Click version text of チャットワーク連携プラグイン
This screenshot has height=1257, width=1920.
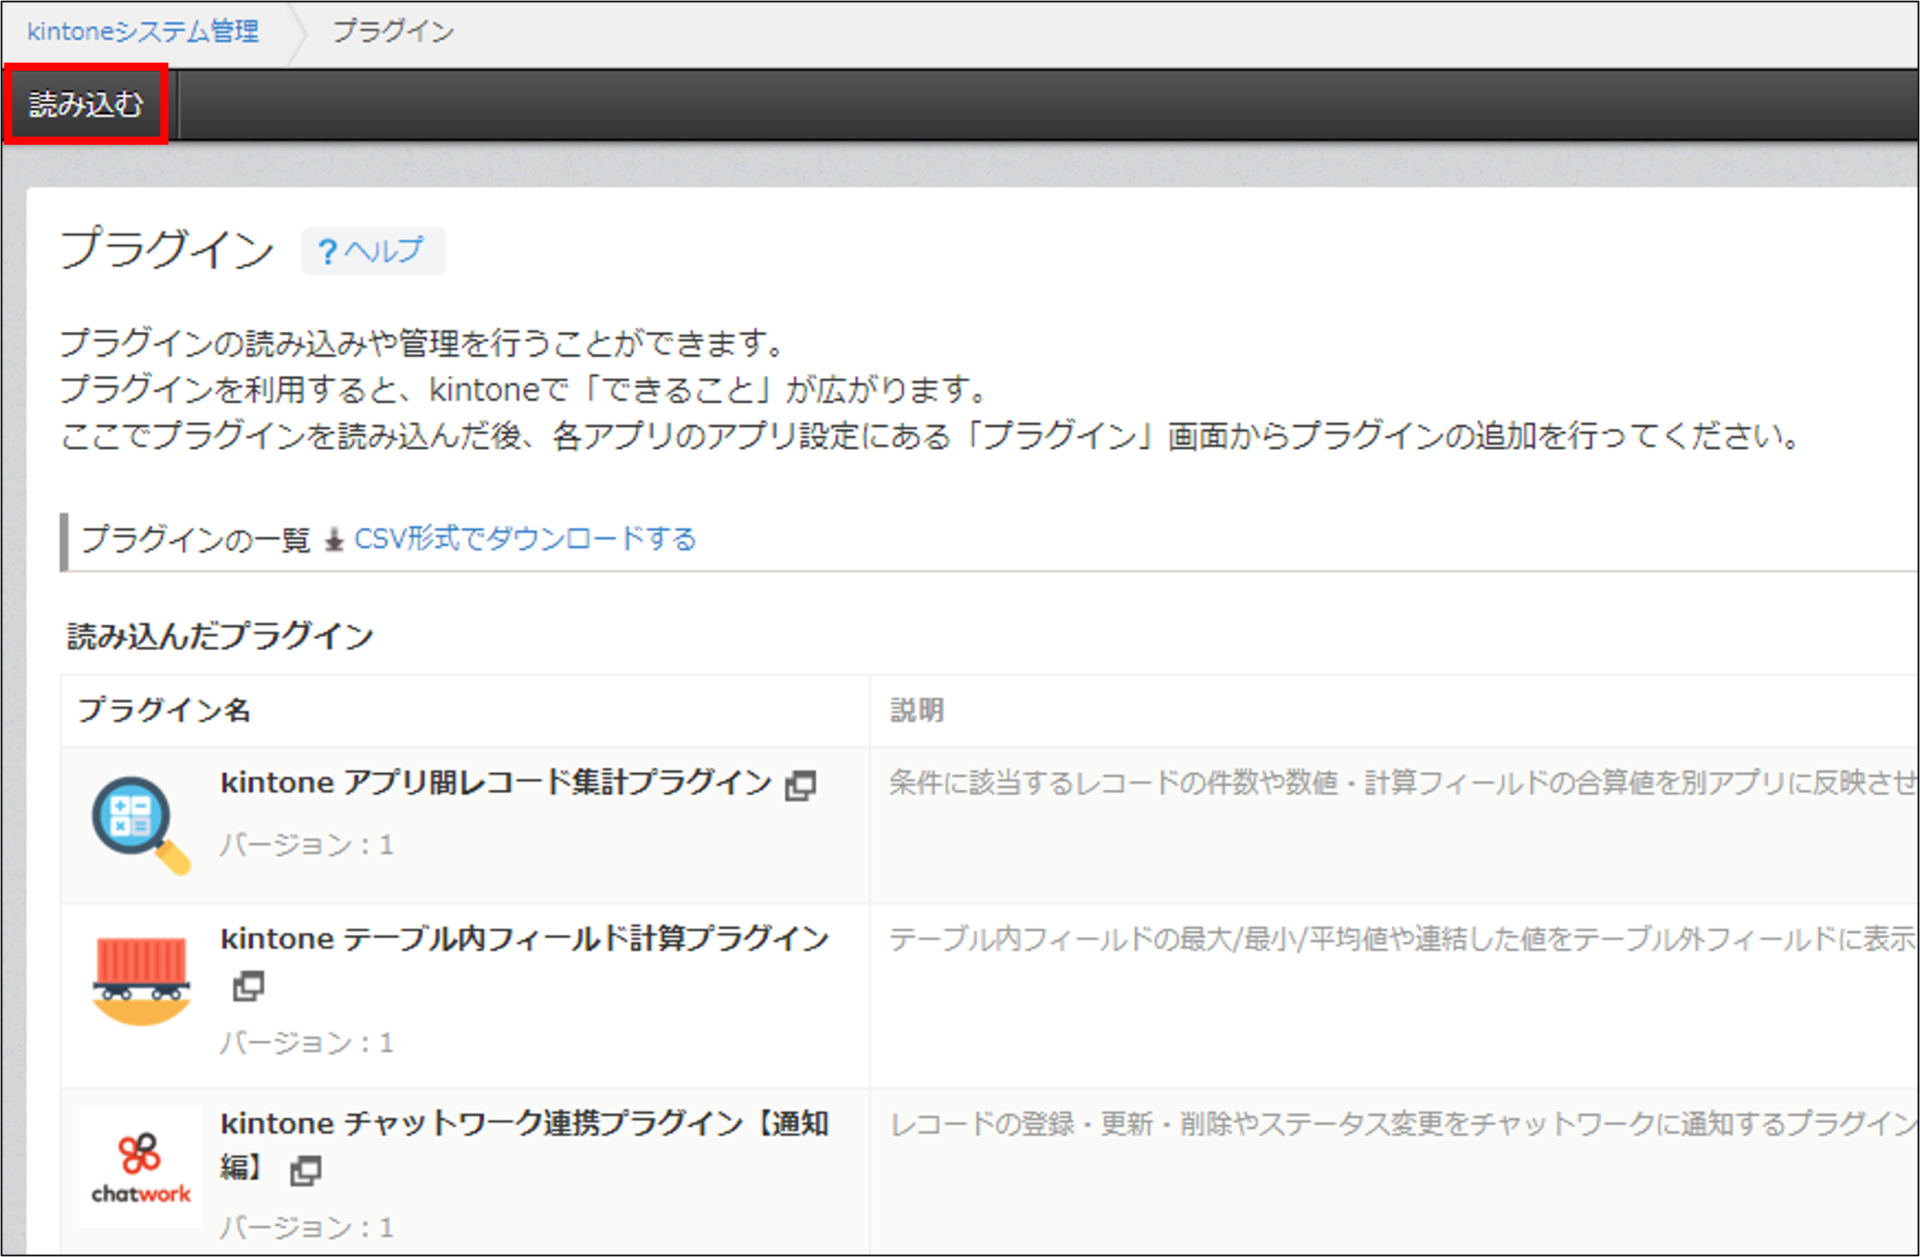306,1227
